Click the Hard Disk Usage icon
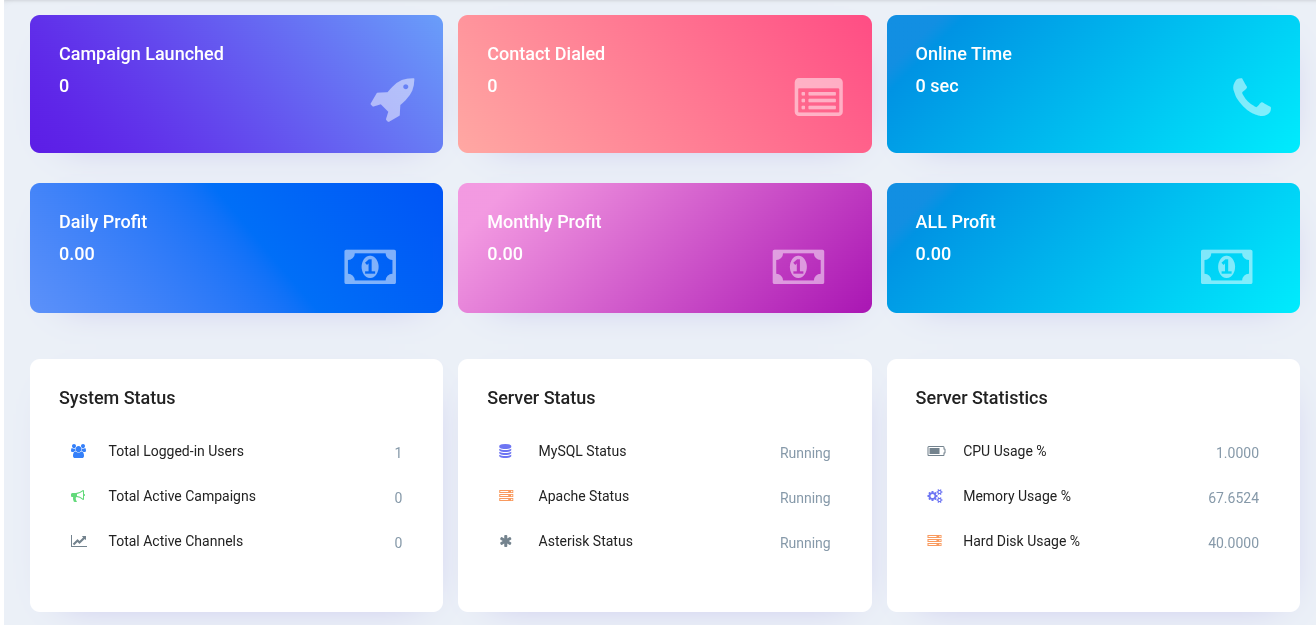The width and height of the screenshot is (1316, 625). pyautogui.click(x=935, y=541)
